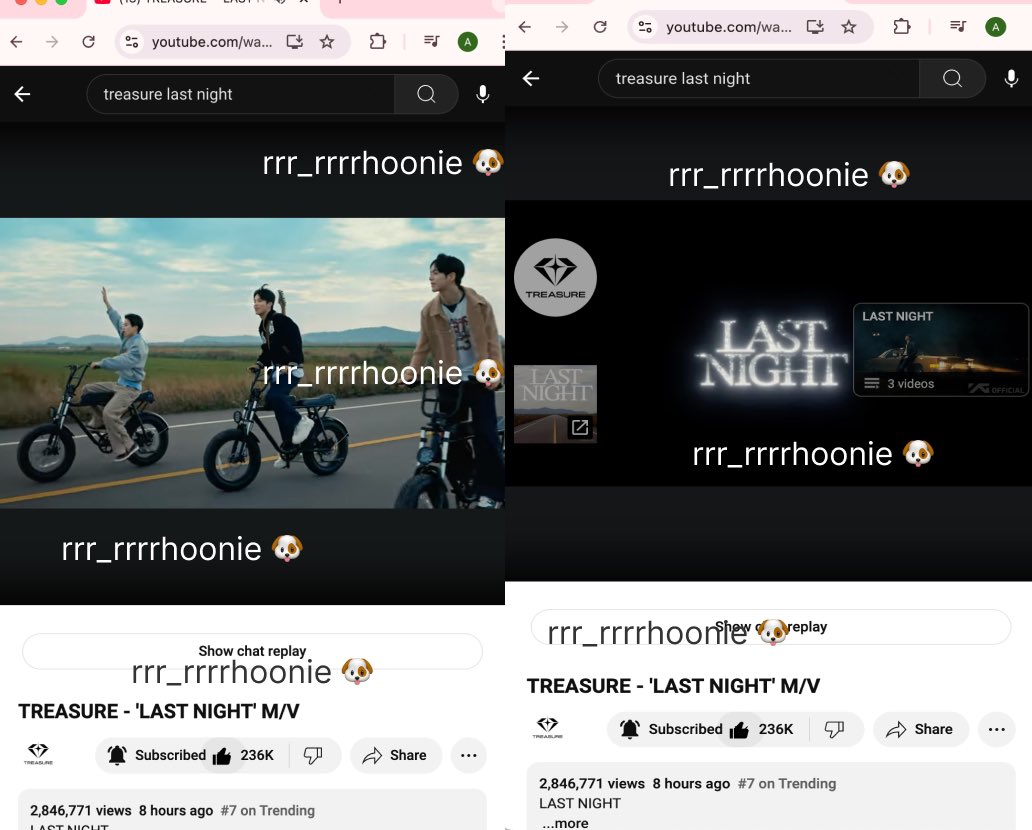Open LAST NIGHT end-screen link thumbnail
The width and height of the screenshot is (1032, 830).
(555, 404)
